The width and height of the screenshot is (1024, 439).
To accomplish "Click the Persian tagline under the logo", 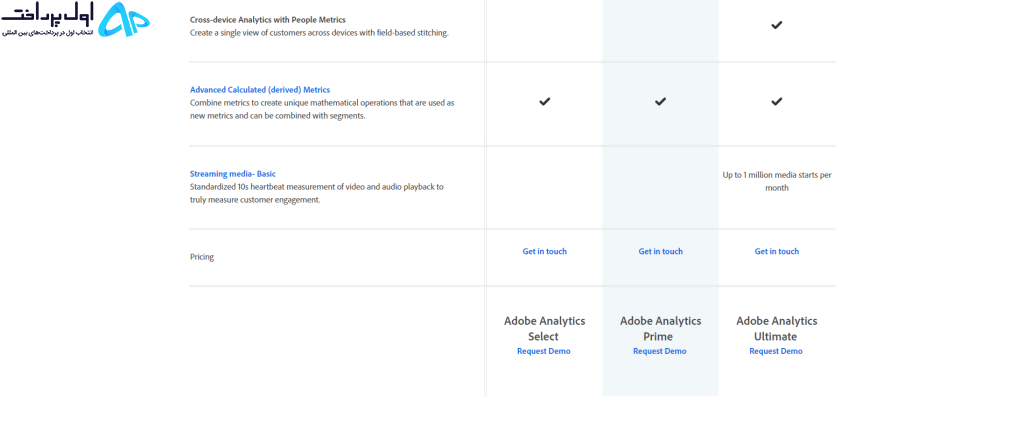I will [x=50, y=33].
